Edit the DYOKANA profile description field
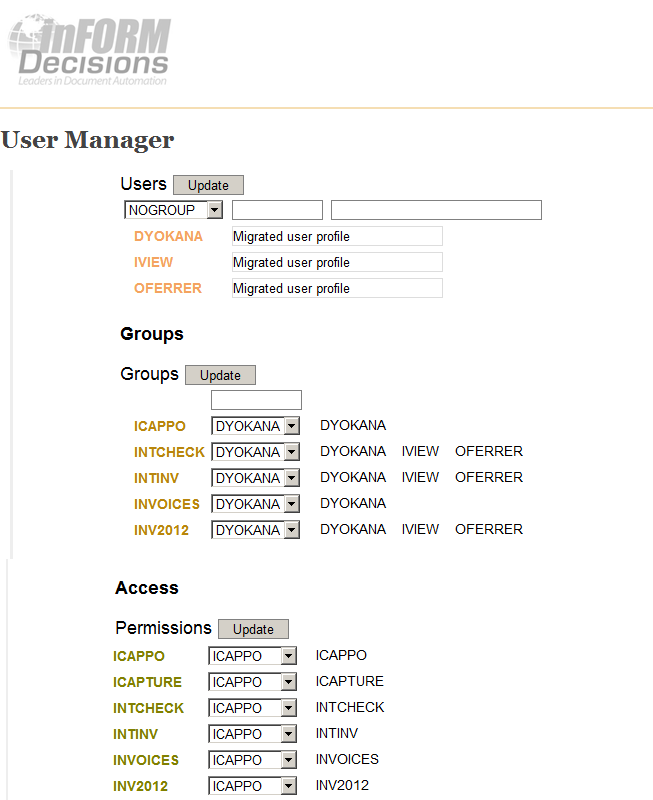Viewport: 653px width, 800px height. click(x=337, y=236)
